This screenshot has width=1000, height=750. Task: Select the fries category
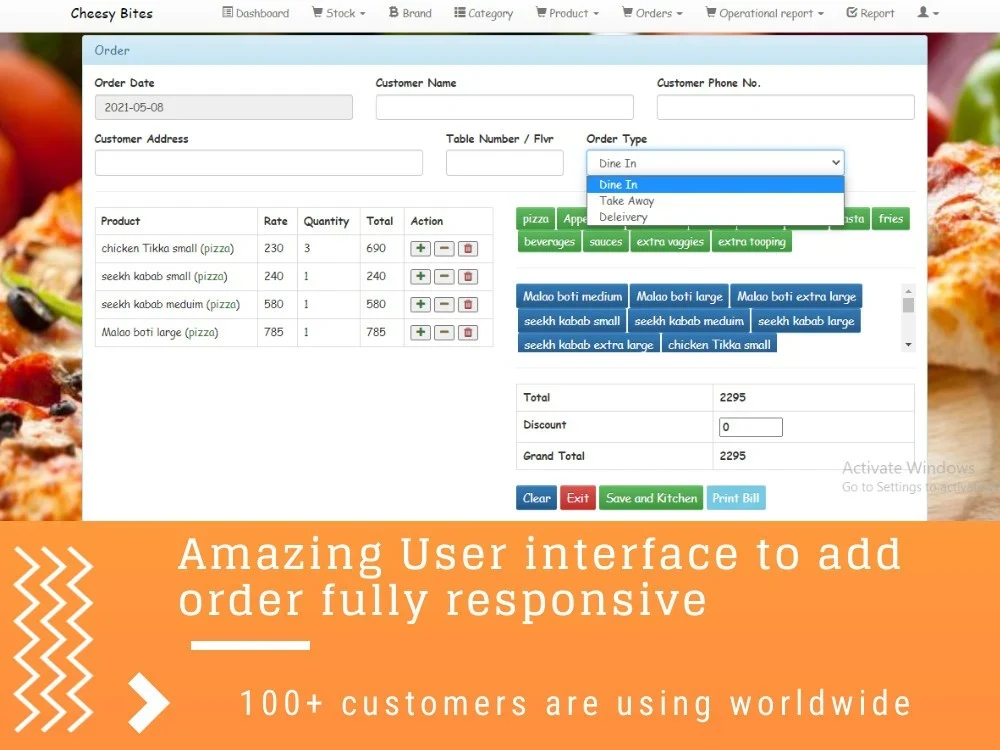890,219
